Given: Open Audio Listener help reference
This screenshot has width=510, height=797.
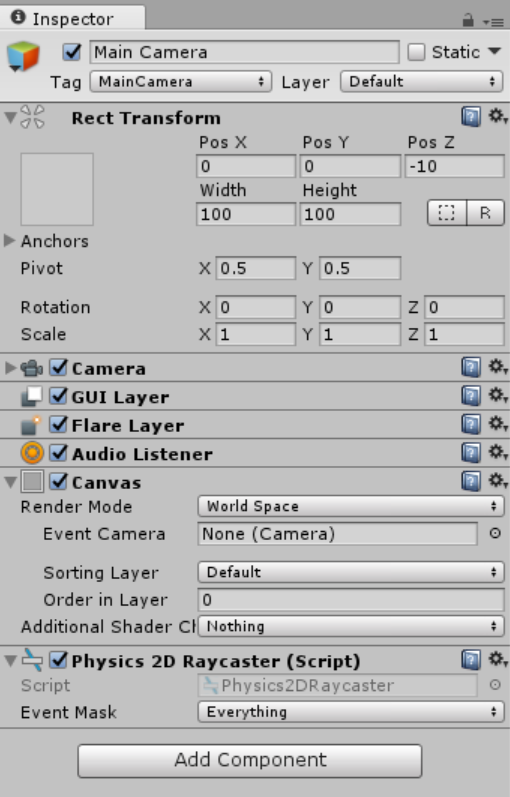Looking at the screenshot, I should tap(471, 452).
